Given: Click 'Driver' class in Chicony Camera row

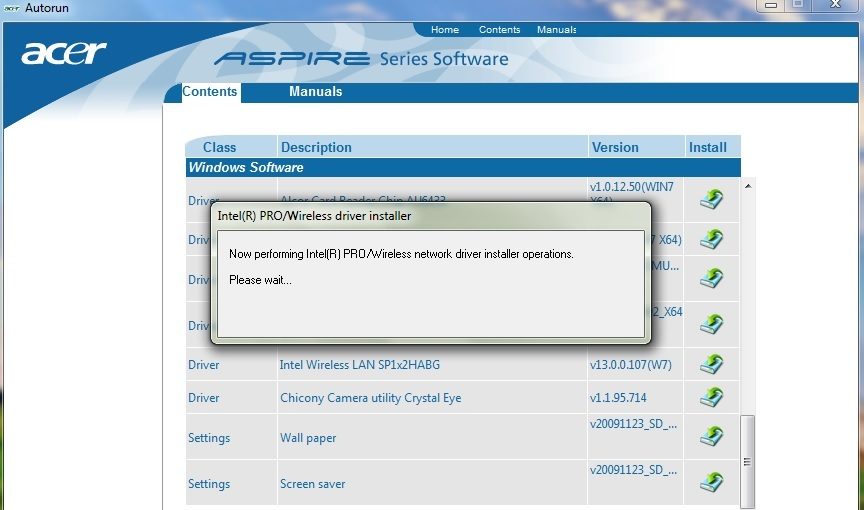Looking at the screenshot, I should 203,398.
